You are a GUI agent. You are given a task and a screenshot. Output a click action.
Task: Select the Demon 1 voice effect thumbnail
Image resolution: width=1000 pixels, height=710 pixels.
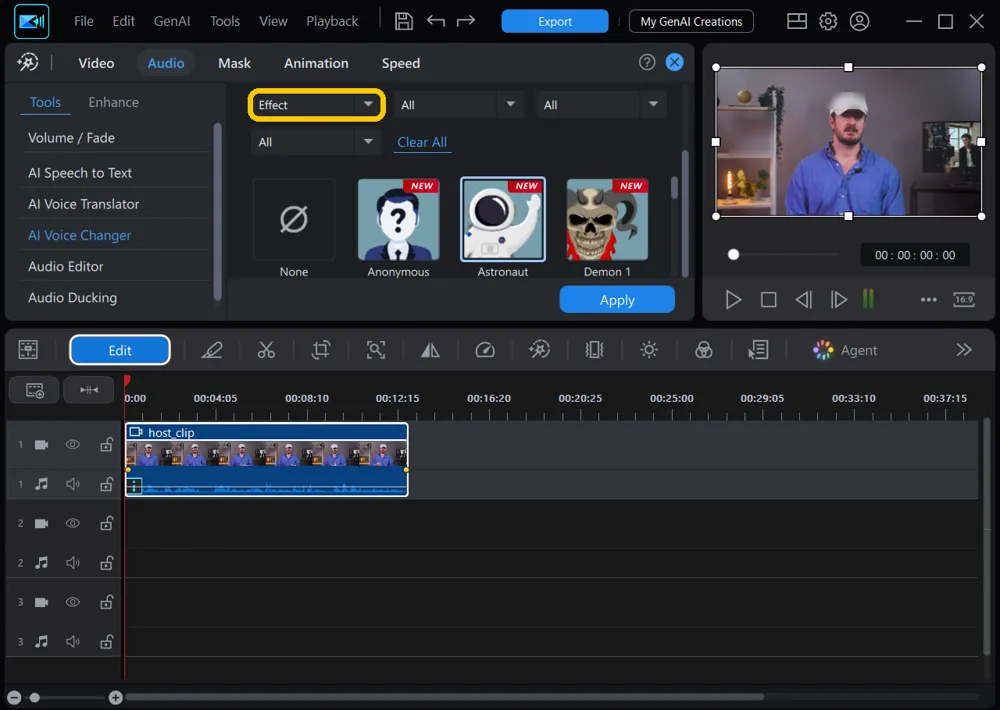tap(607, 220)
